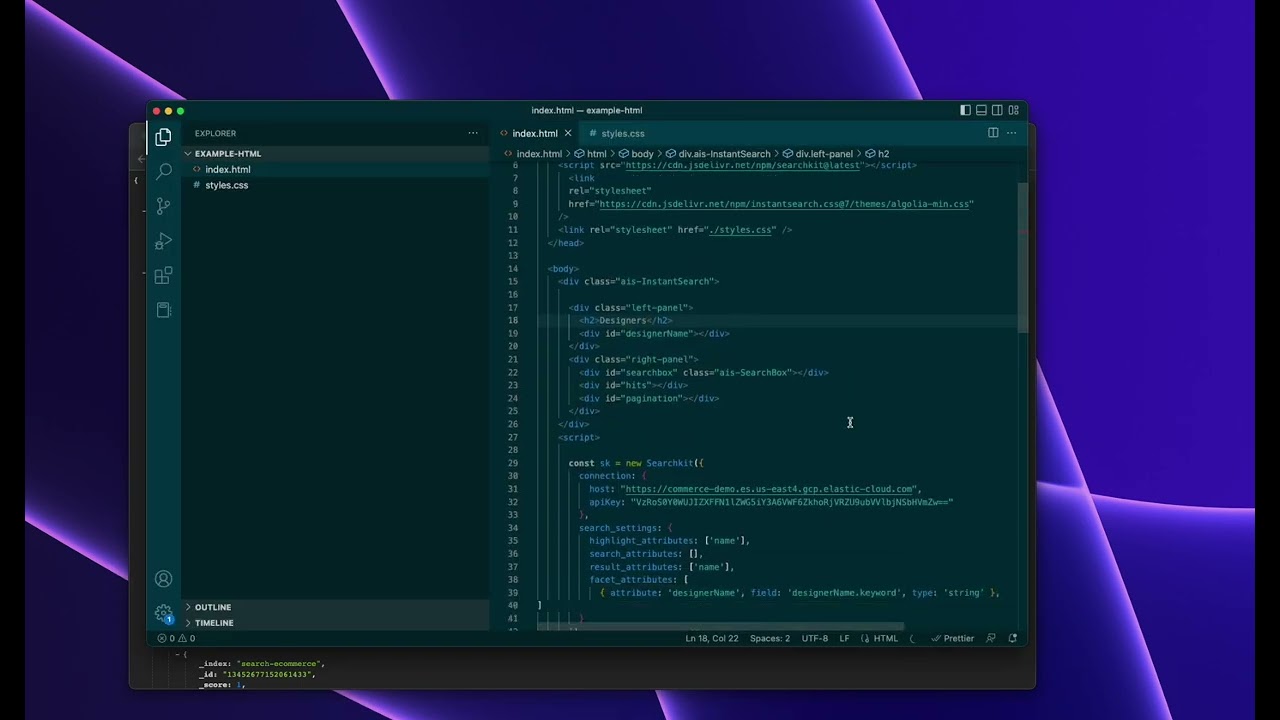The height and width of the screenshot is (720, 1280).
Task: Open index.html in the explorer tree
Action: [x=228, y=169]
